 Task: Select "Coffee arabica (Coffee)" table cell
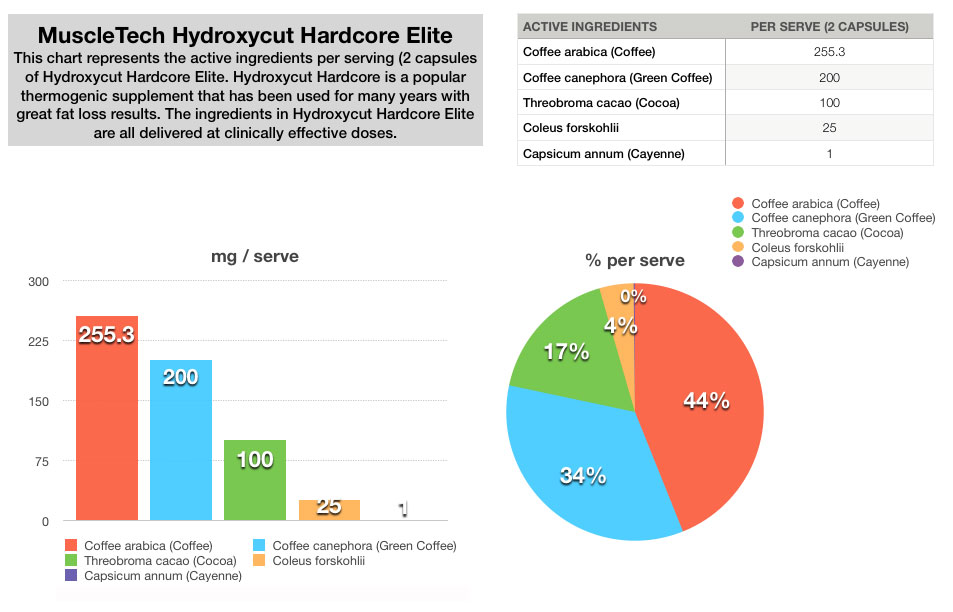pos(621,52)
